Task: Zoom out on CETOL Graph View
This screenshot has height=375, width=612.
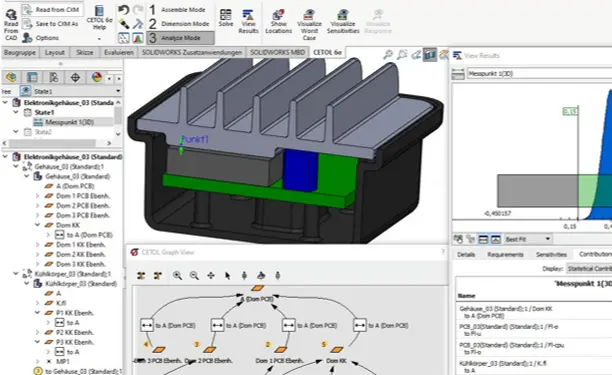Action: 194,275
